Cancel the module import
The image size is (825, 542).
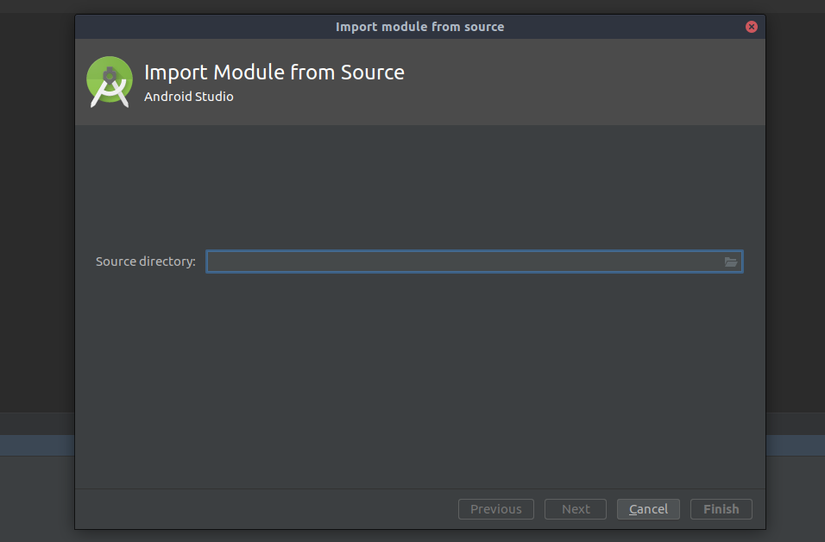click(648, 509)
